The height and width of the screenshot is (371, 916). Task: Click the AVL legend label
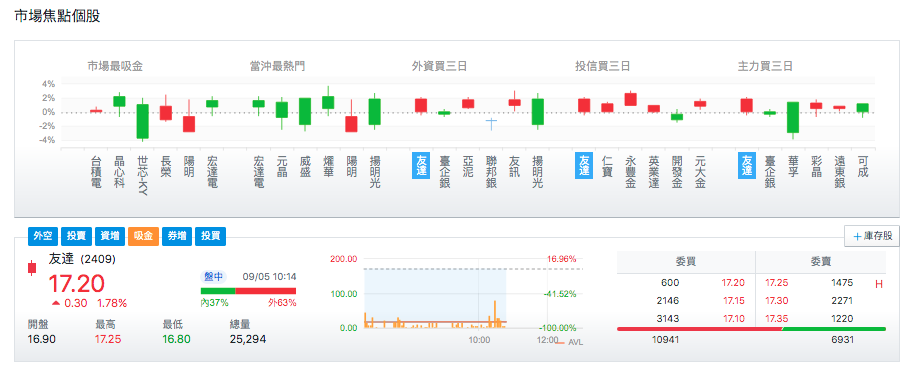pos(575,342)
